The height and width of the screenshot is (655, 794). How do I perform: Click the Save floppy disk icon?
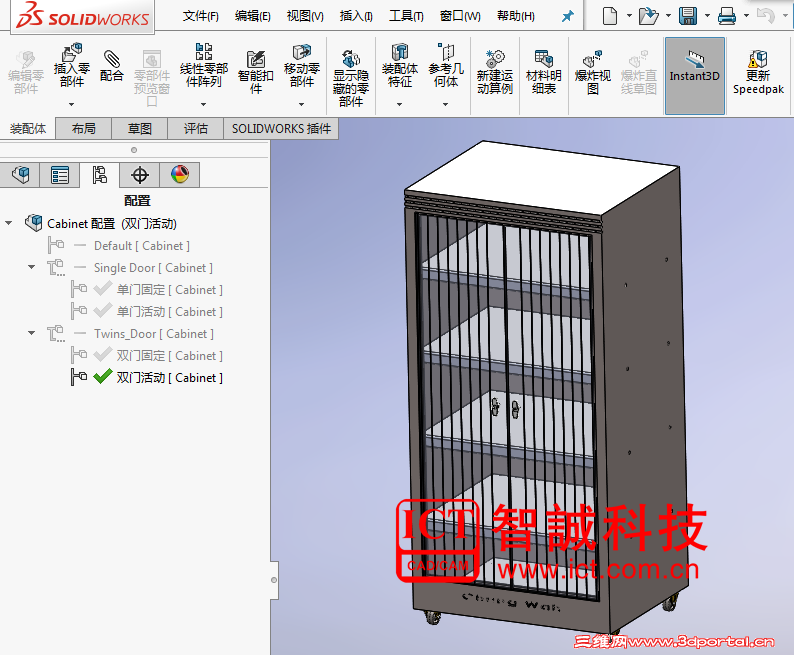[688, 16]
